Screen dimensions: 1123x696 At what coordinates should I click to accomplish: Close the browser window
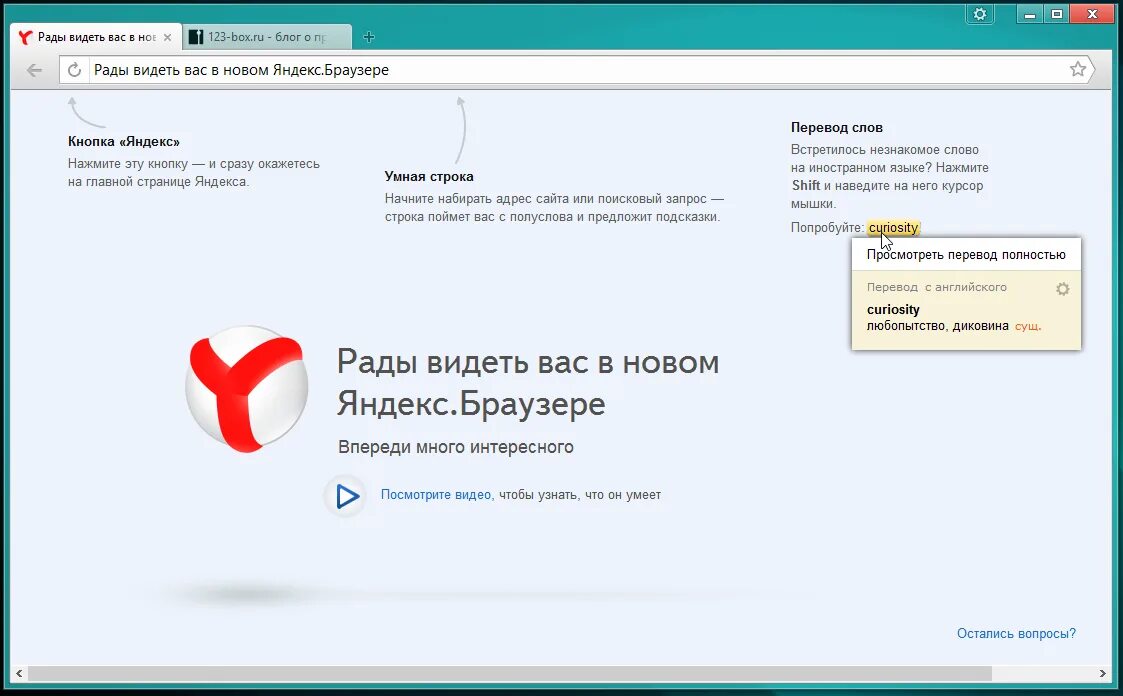tap(1092, 14)
